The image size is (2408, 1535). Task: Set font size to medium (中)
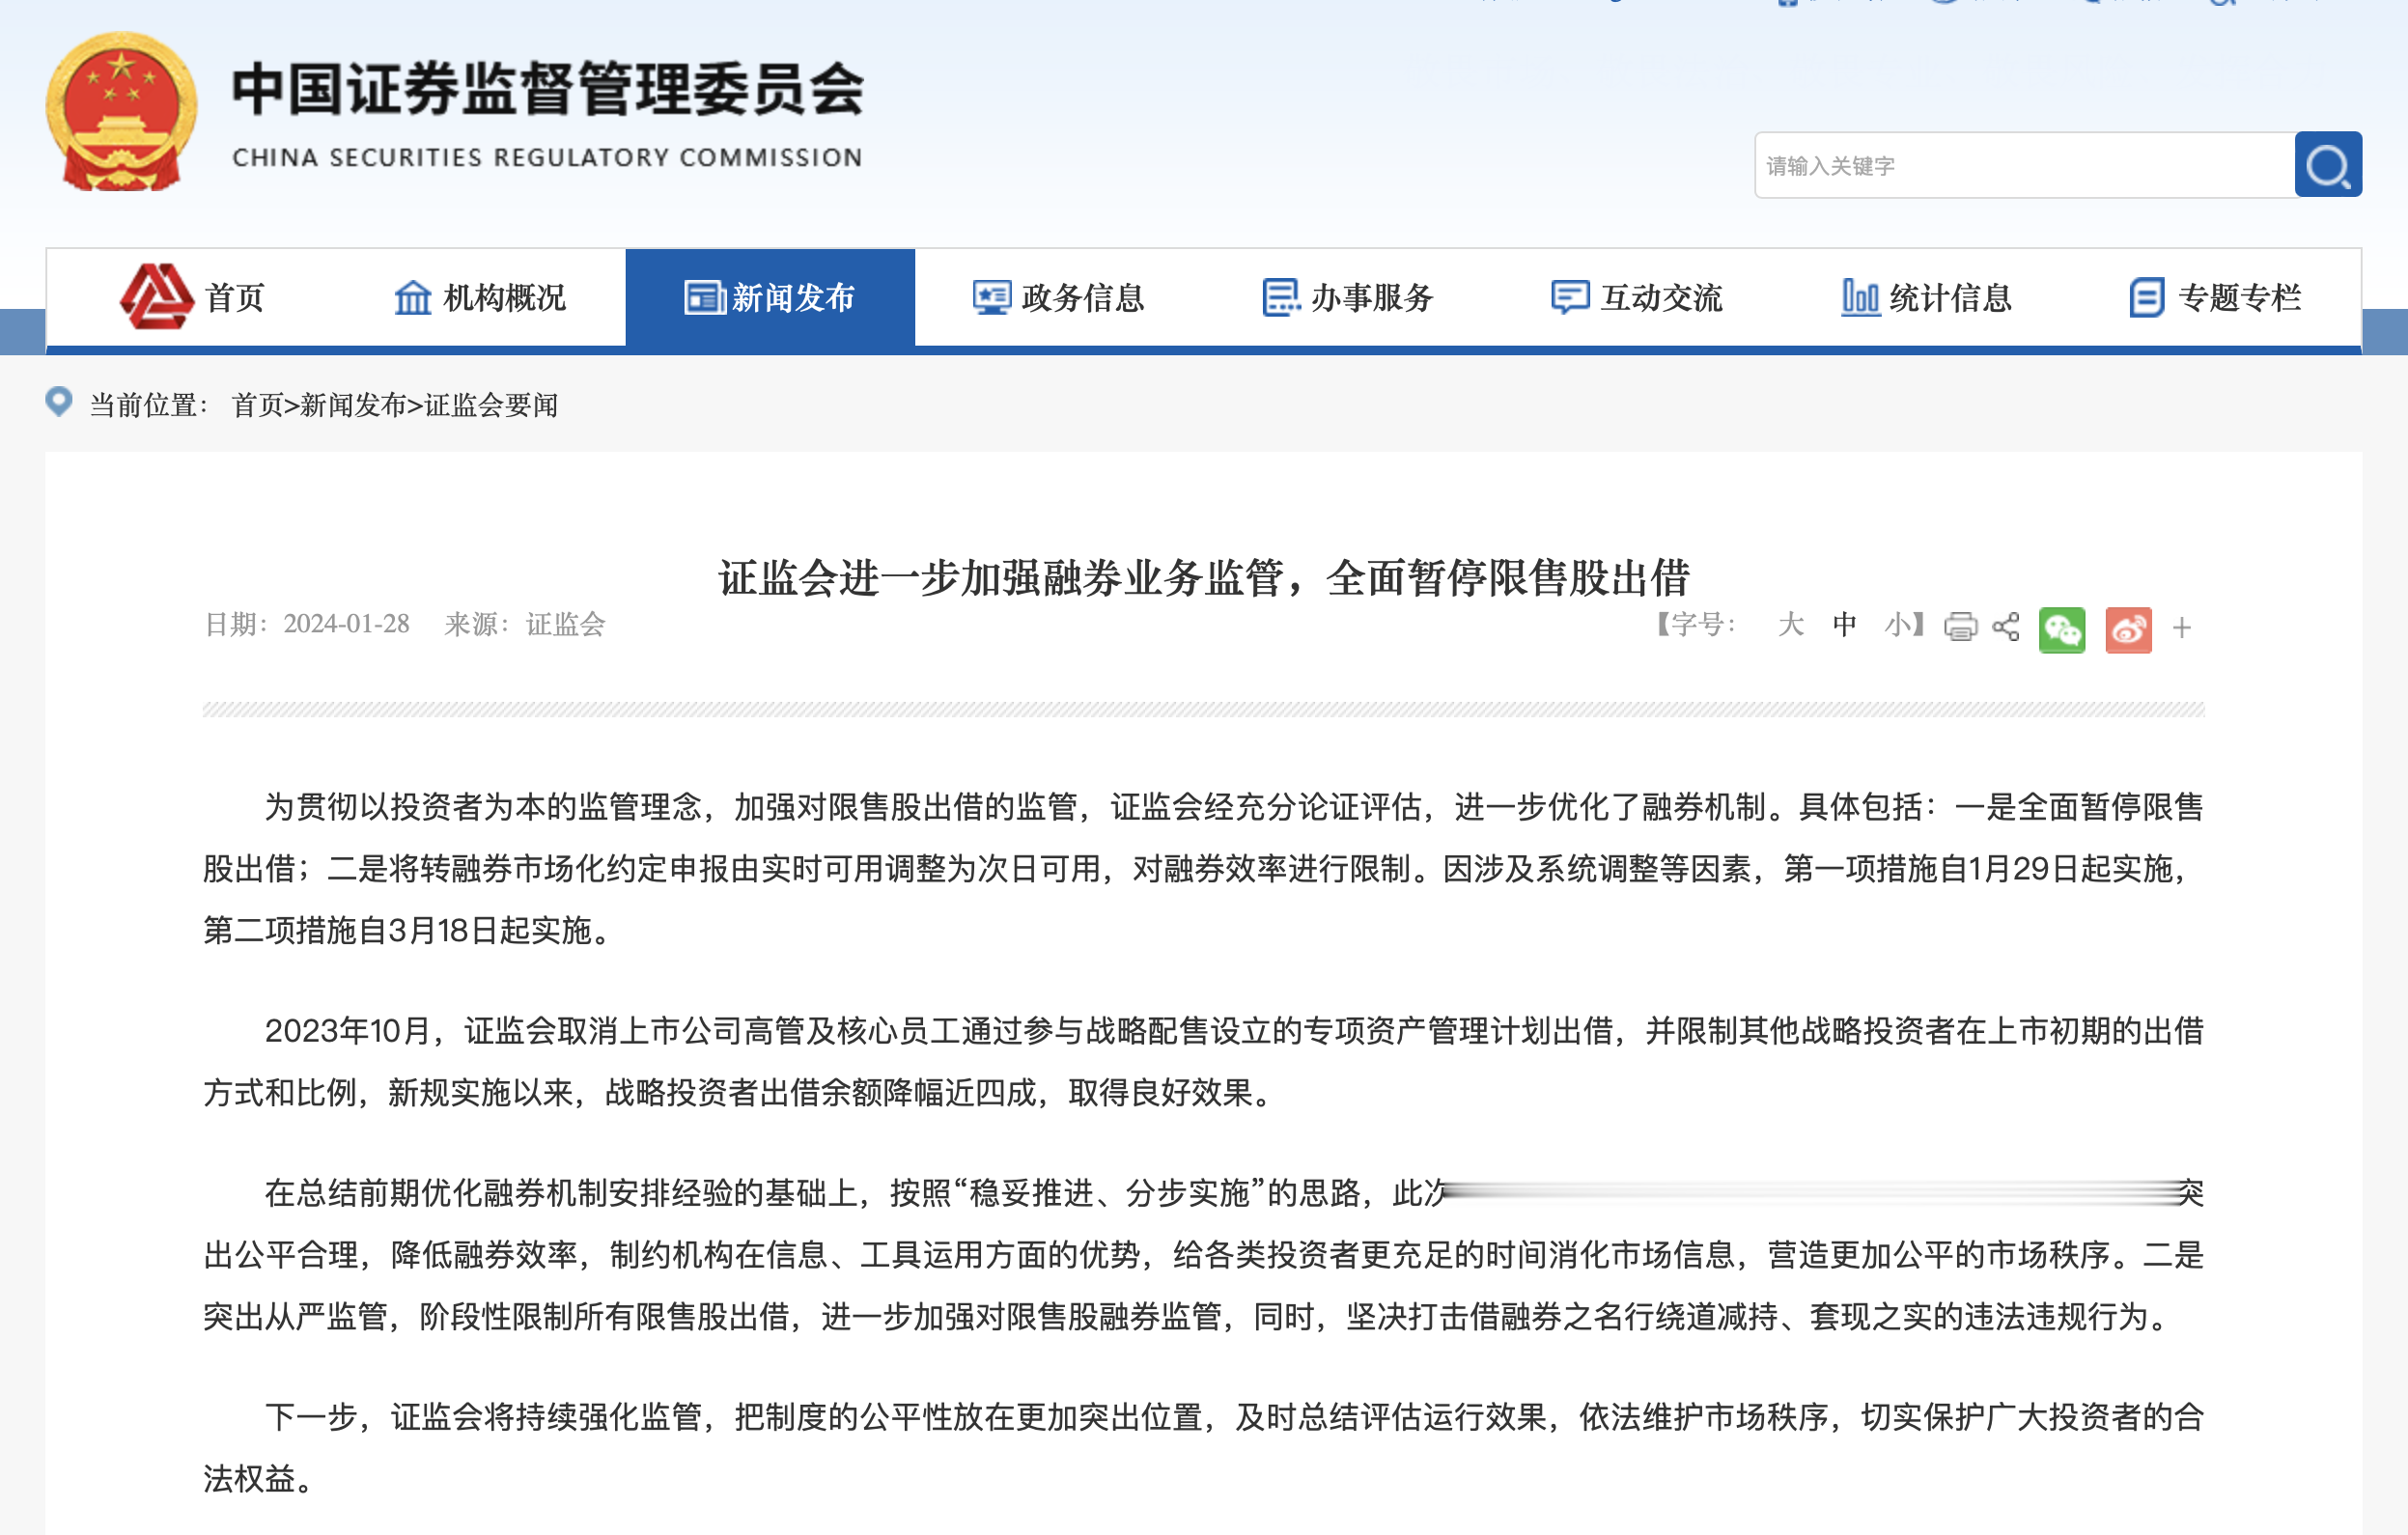1844,625
